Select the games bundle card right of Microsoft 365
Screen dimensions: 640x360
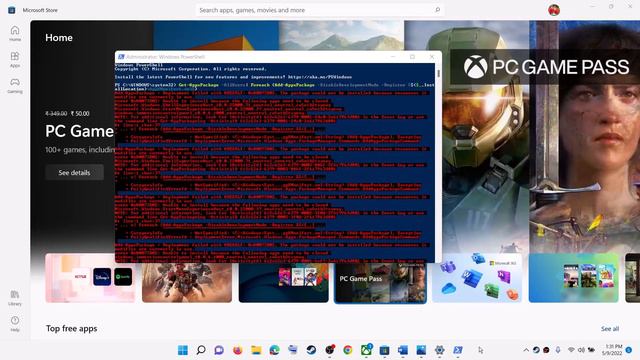coord(573,278)
